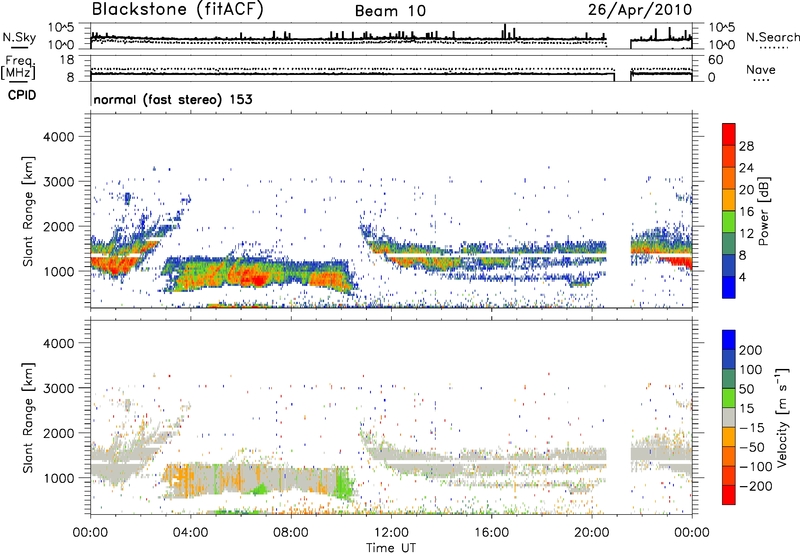Click the "04:00" time tick label
This screenshot has height=554, width=800.
click(190, 533)
